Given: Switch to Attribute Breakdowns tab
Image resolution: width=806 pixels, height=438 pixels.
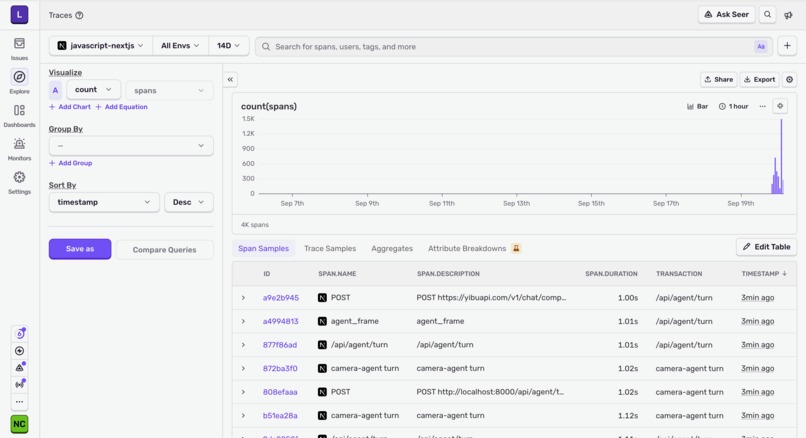Looking at the screenshot, I should click(467, 248).
